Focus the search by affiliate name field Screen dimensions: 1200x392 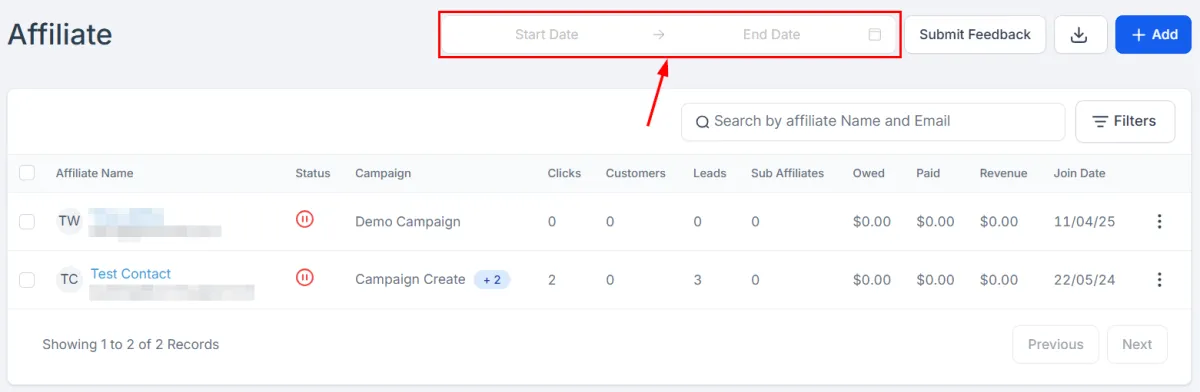(x=873, y=122)
